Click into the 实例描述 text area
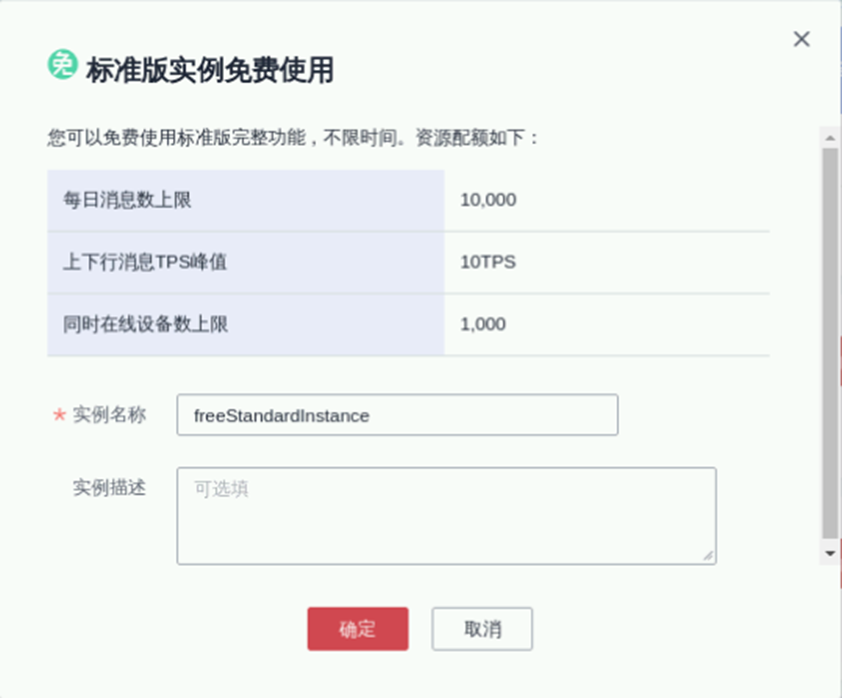The width and height of the screenshot is (842, 698). coord(446,515)
